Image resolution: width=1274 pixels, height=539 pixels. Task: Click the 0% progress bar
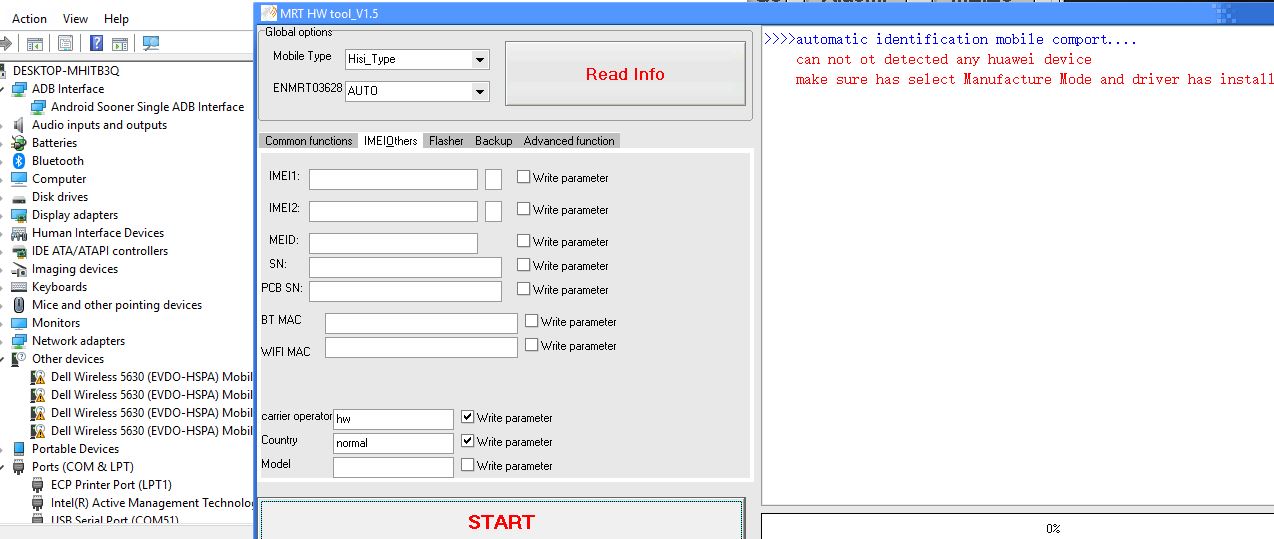coord(1017,527)
